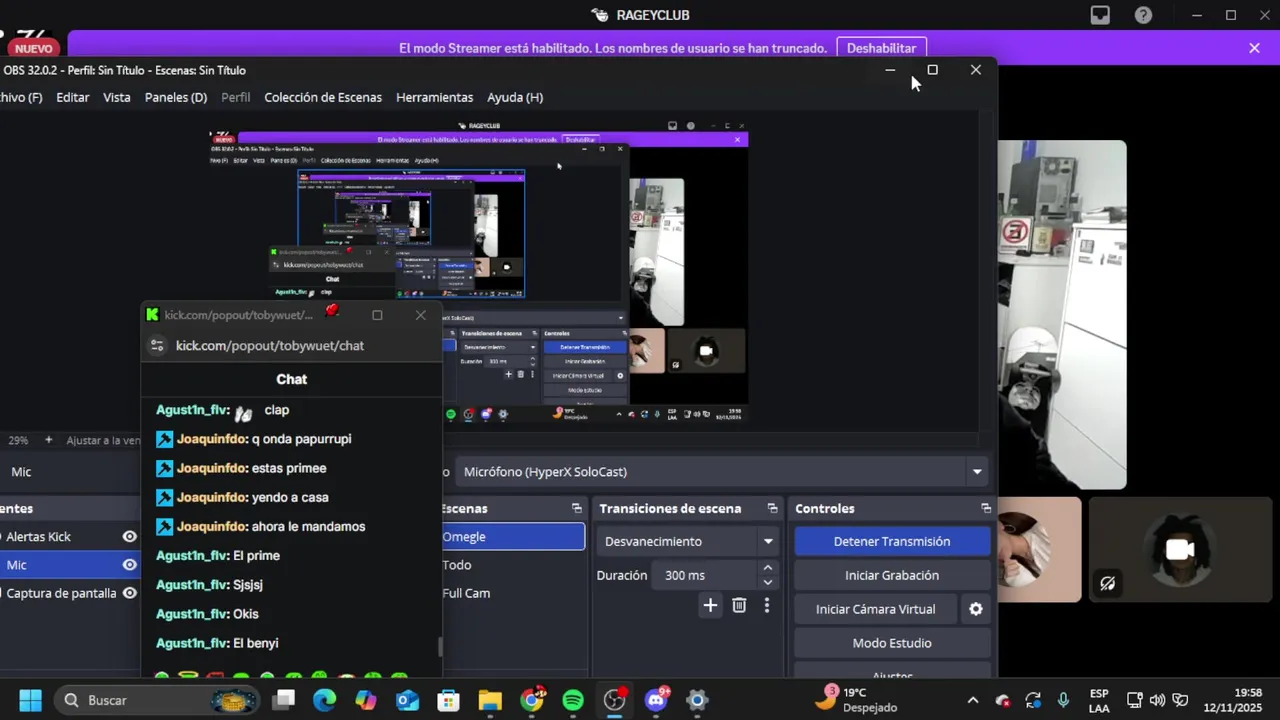Click Iniciar Cámara Virtual button
Viewport: 1280px width, 720px height.
[x=876, y=609]
